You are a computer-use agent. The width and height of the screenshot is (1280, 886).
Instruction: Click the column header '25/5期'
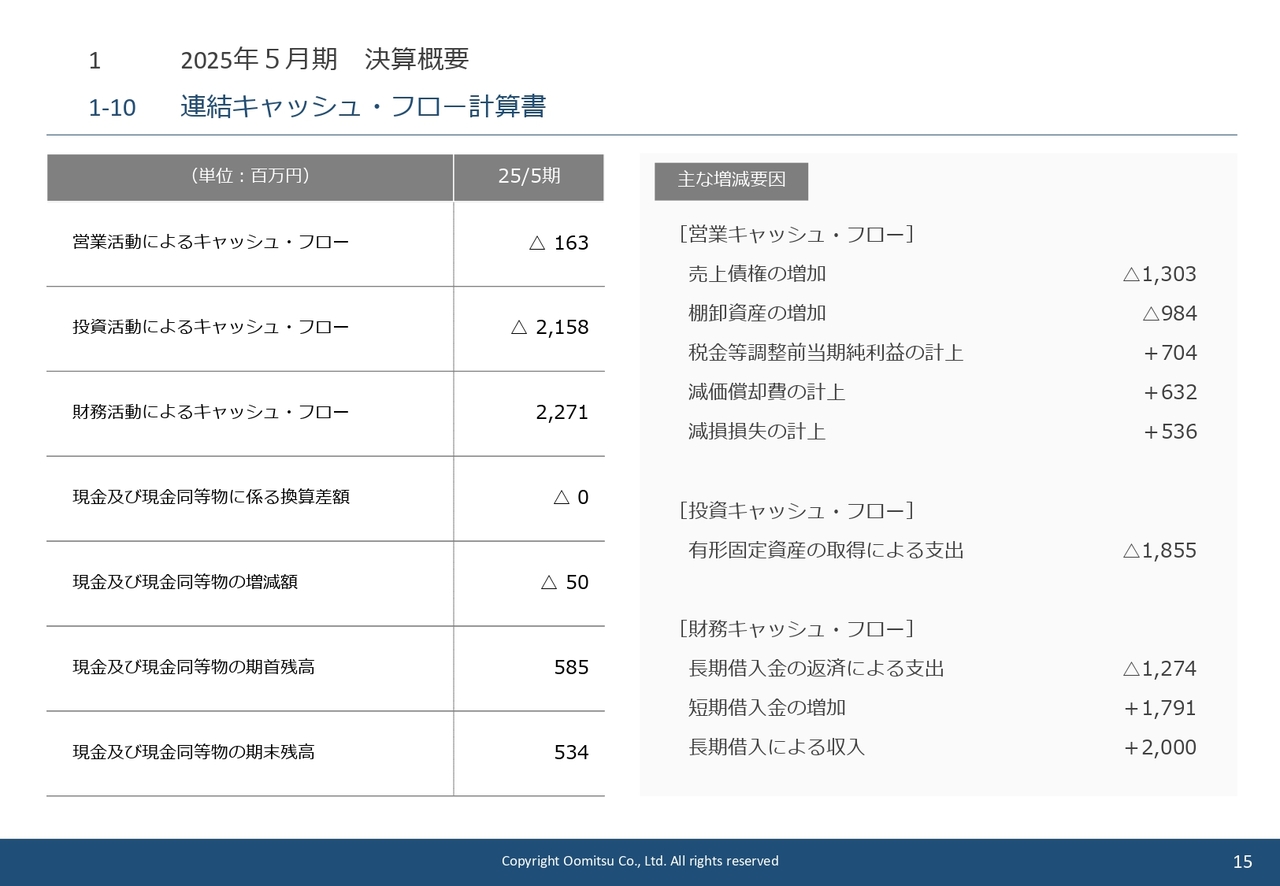click(x=529, y=177)
